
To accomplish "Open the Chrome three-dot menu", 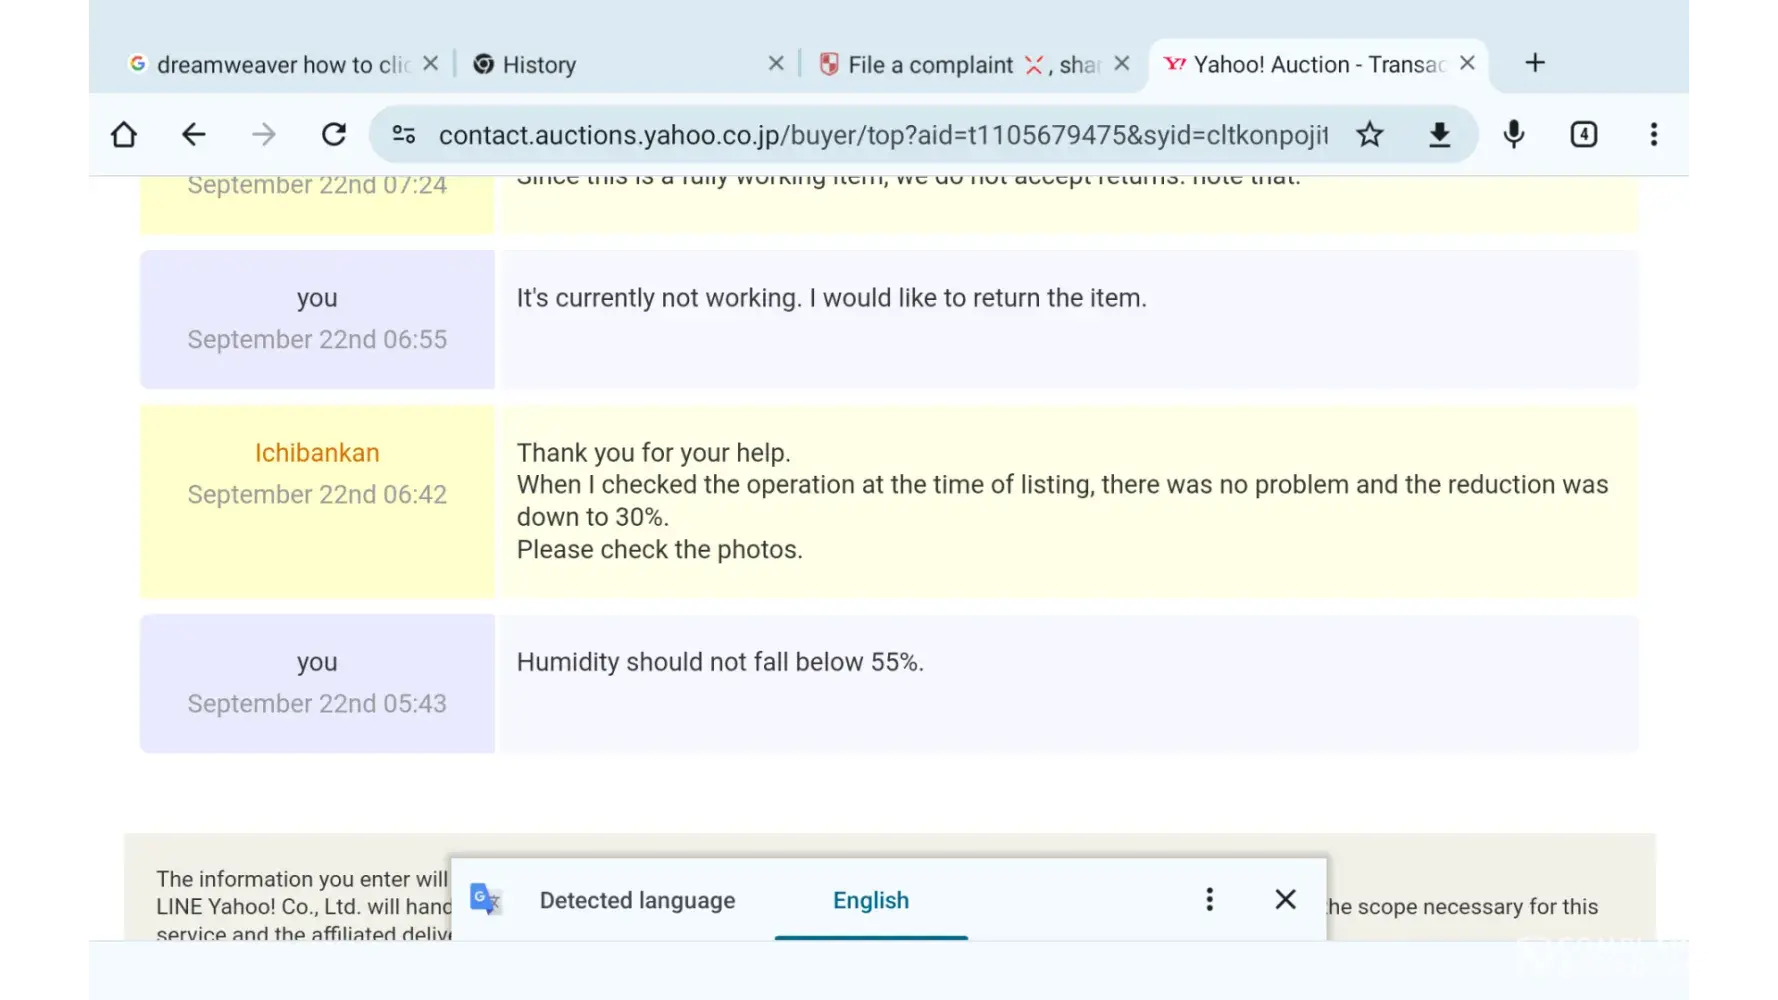I will click(x=1654, y=135).
